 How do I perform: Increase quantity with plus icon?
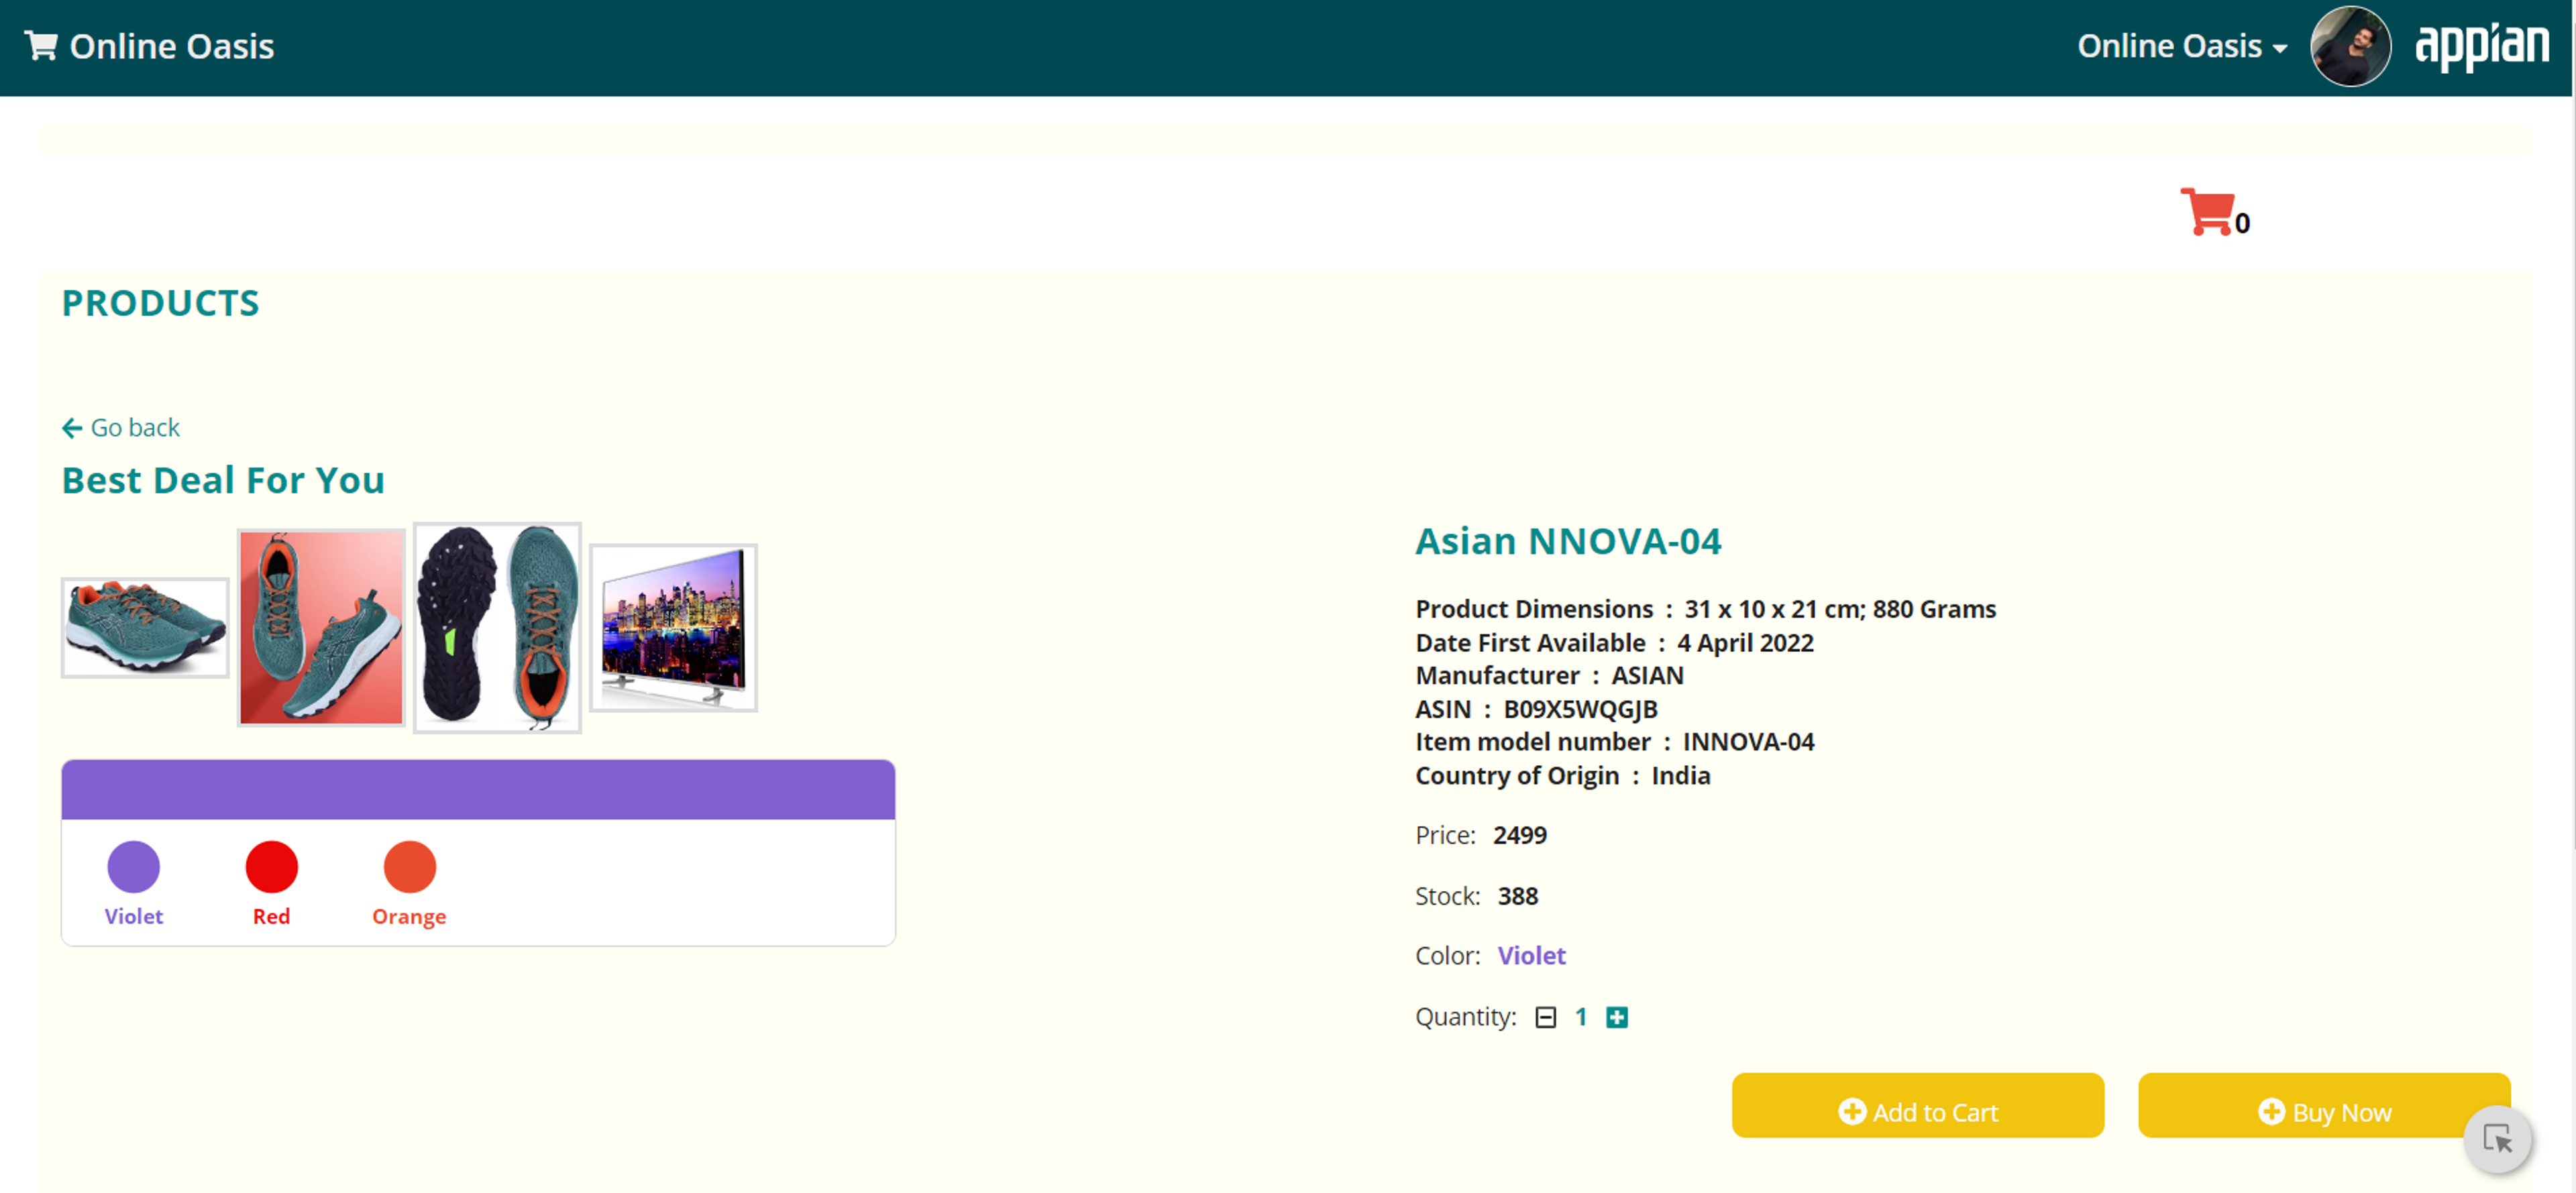[1616, 1017]
